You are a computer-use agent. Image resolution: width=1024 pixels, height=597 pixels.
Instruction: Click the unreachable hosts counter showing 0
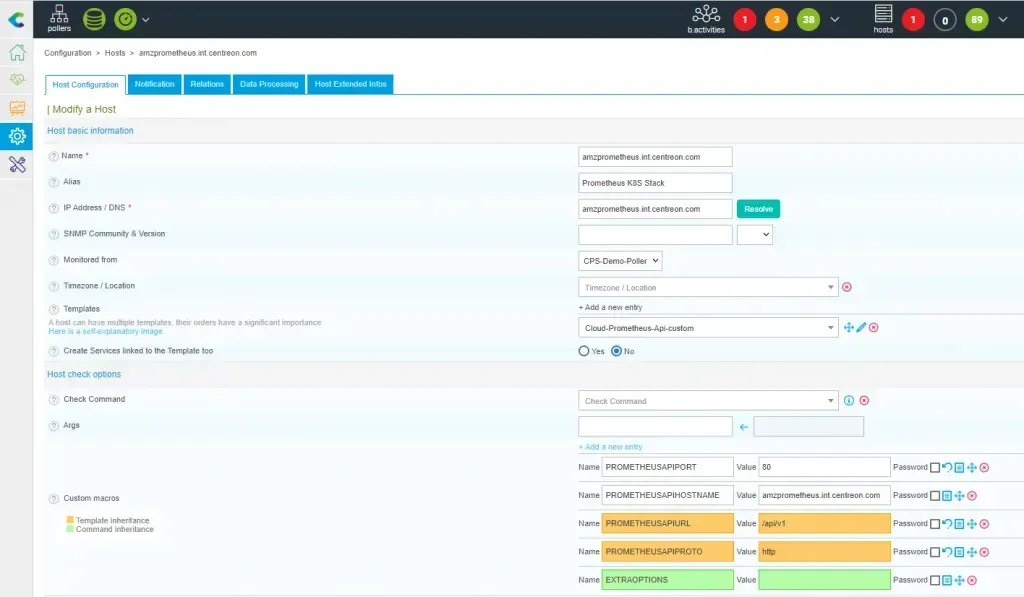point(945,20)
